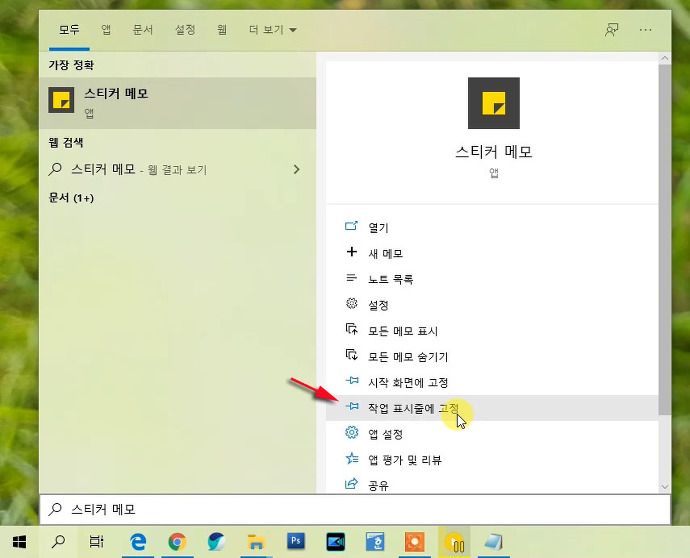Open the orange recorder taskbar icon
This screenshot has height=558, width=690.
[414, 542]
